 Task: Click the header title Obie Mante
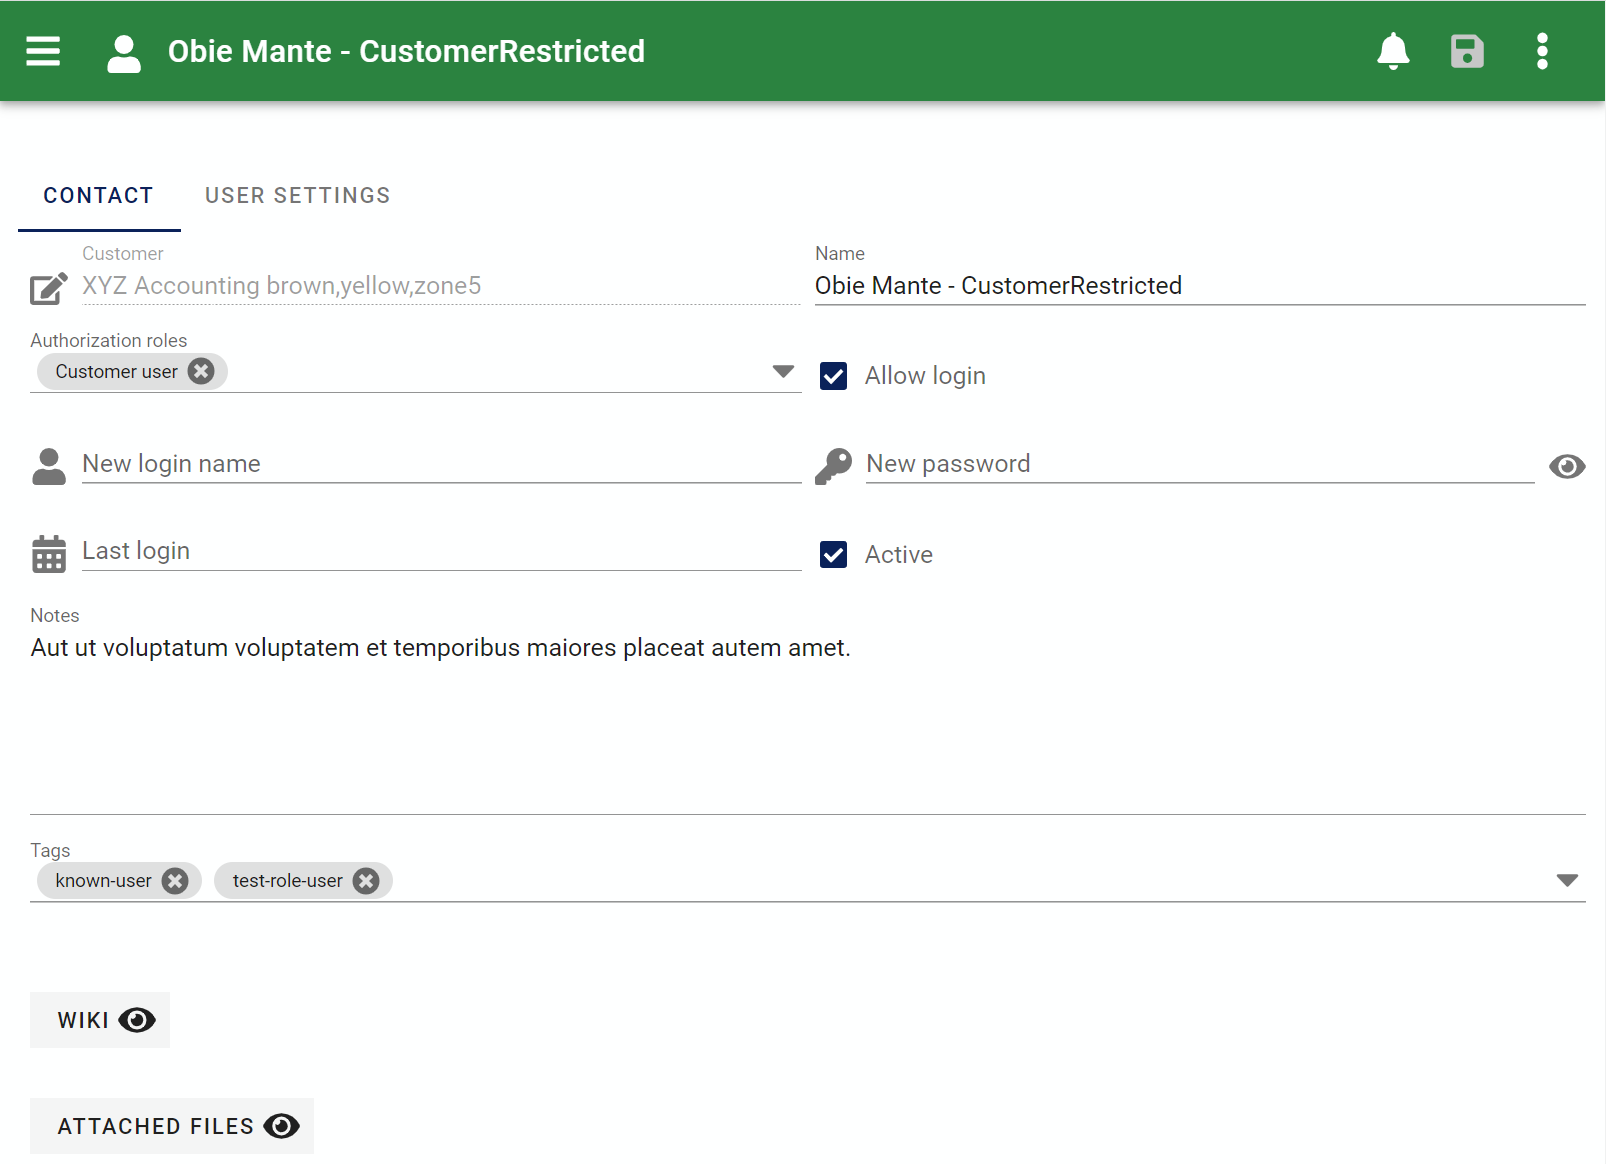406,51
